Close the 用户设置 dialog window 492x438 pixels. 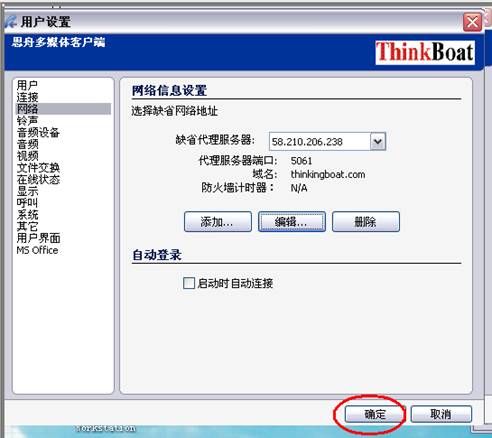click(x=472, y=22)
